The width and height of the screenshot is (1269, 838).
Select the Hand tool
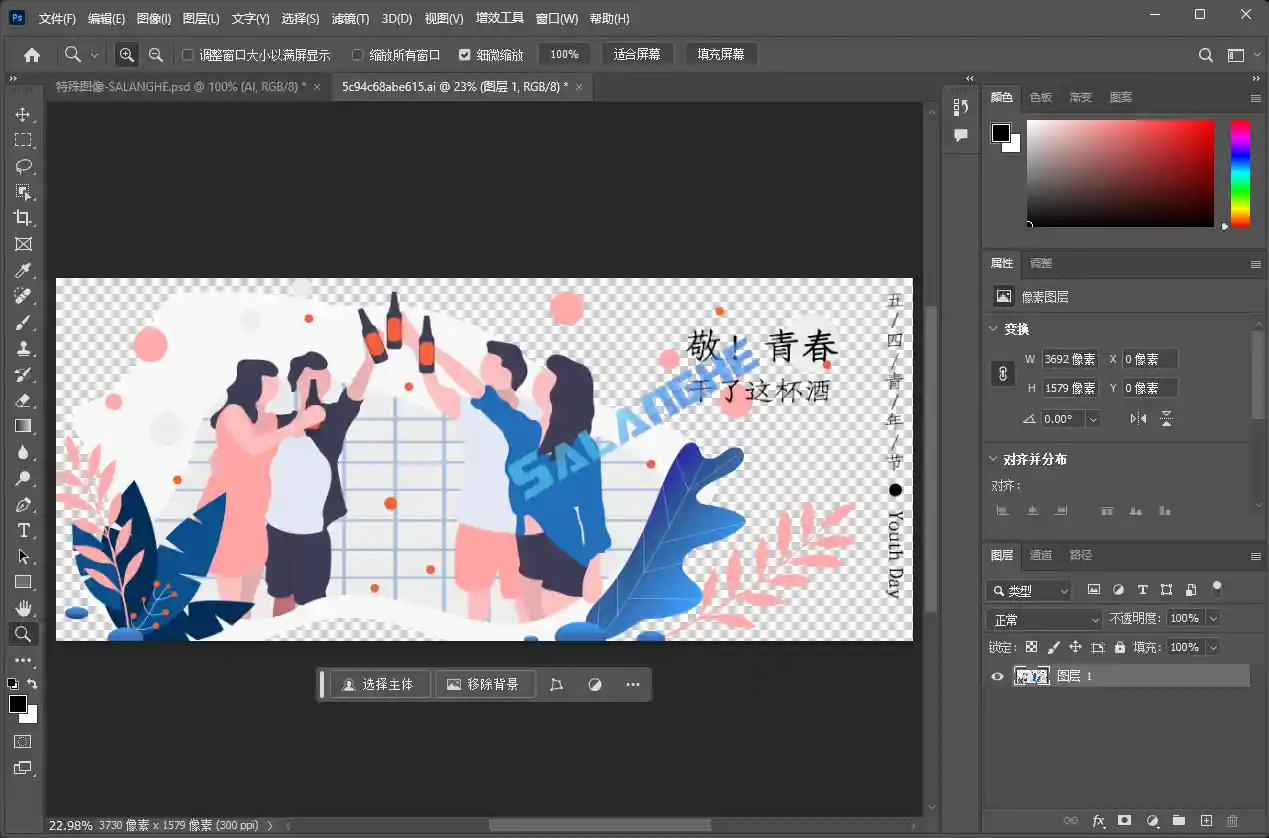(24, 608)
